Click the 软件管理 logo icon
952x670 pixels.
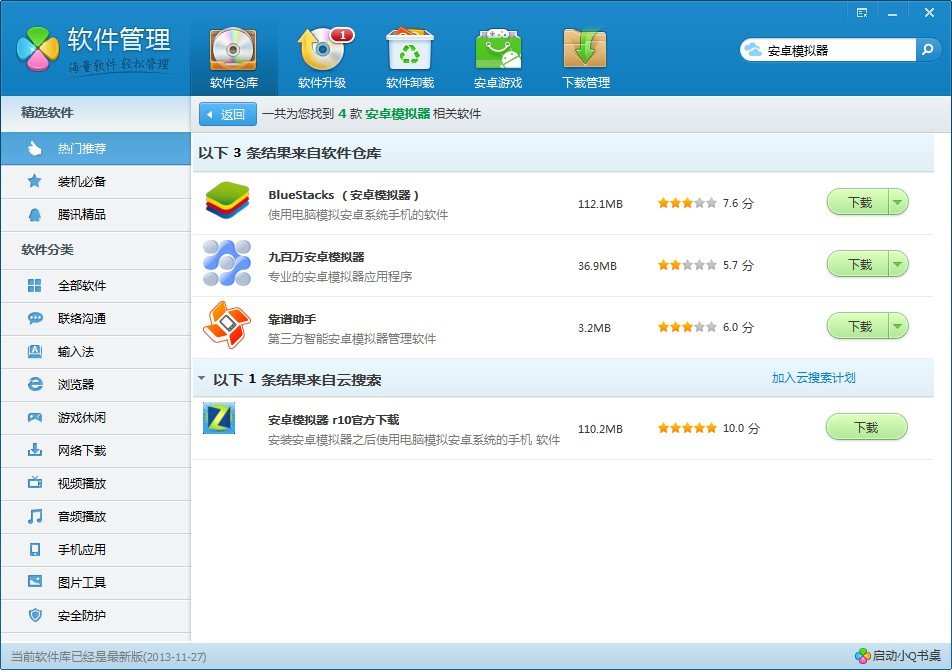tap(38, 49)
